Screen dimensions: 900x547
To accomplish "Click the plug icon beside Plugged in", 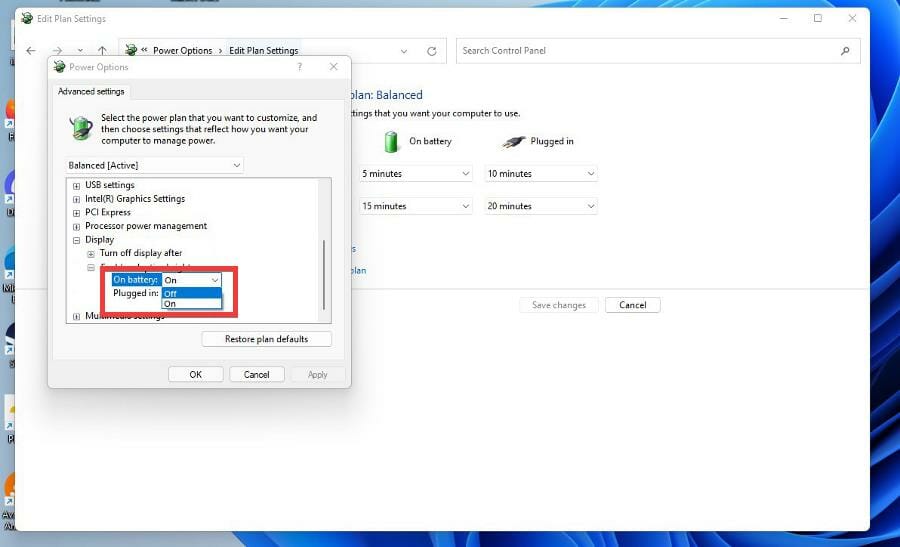I will pyautogui.click(x=514, y=141).
